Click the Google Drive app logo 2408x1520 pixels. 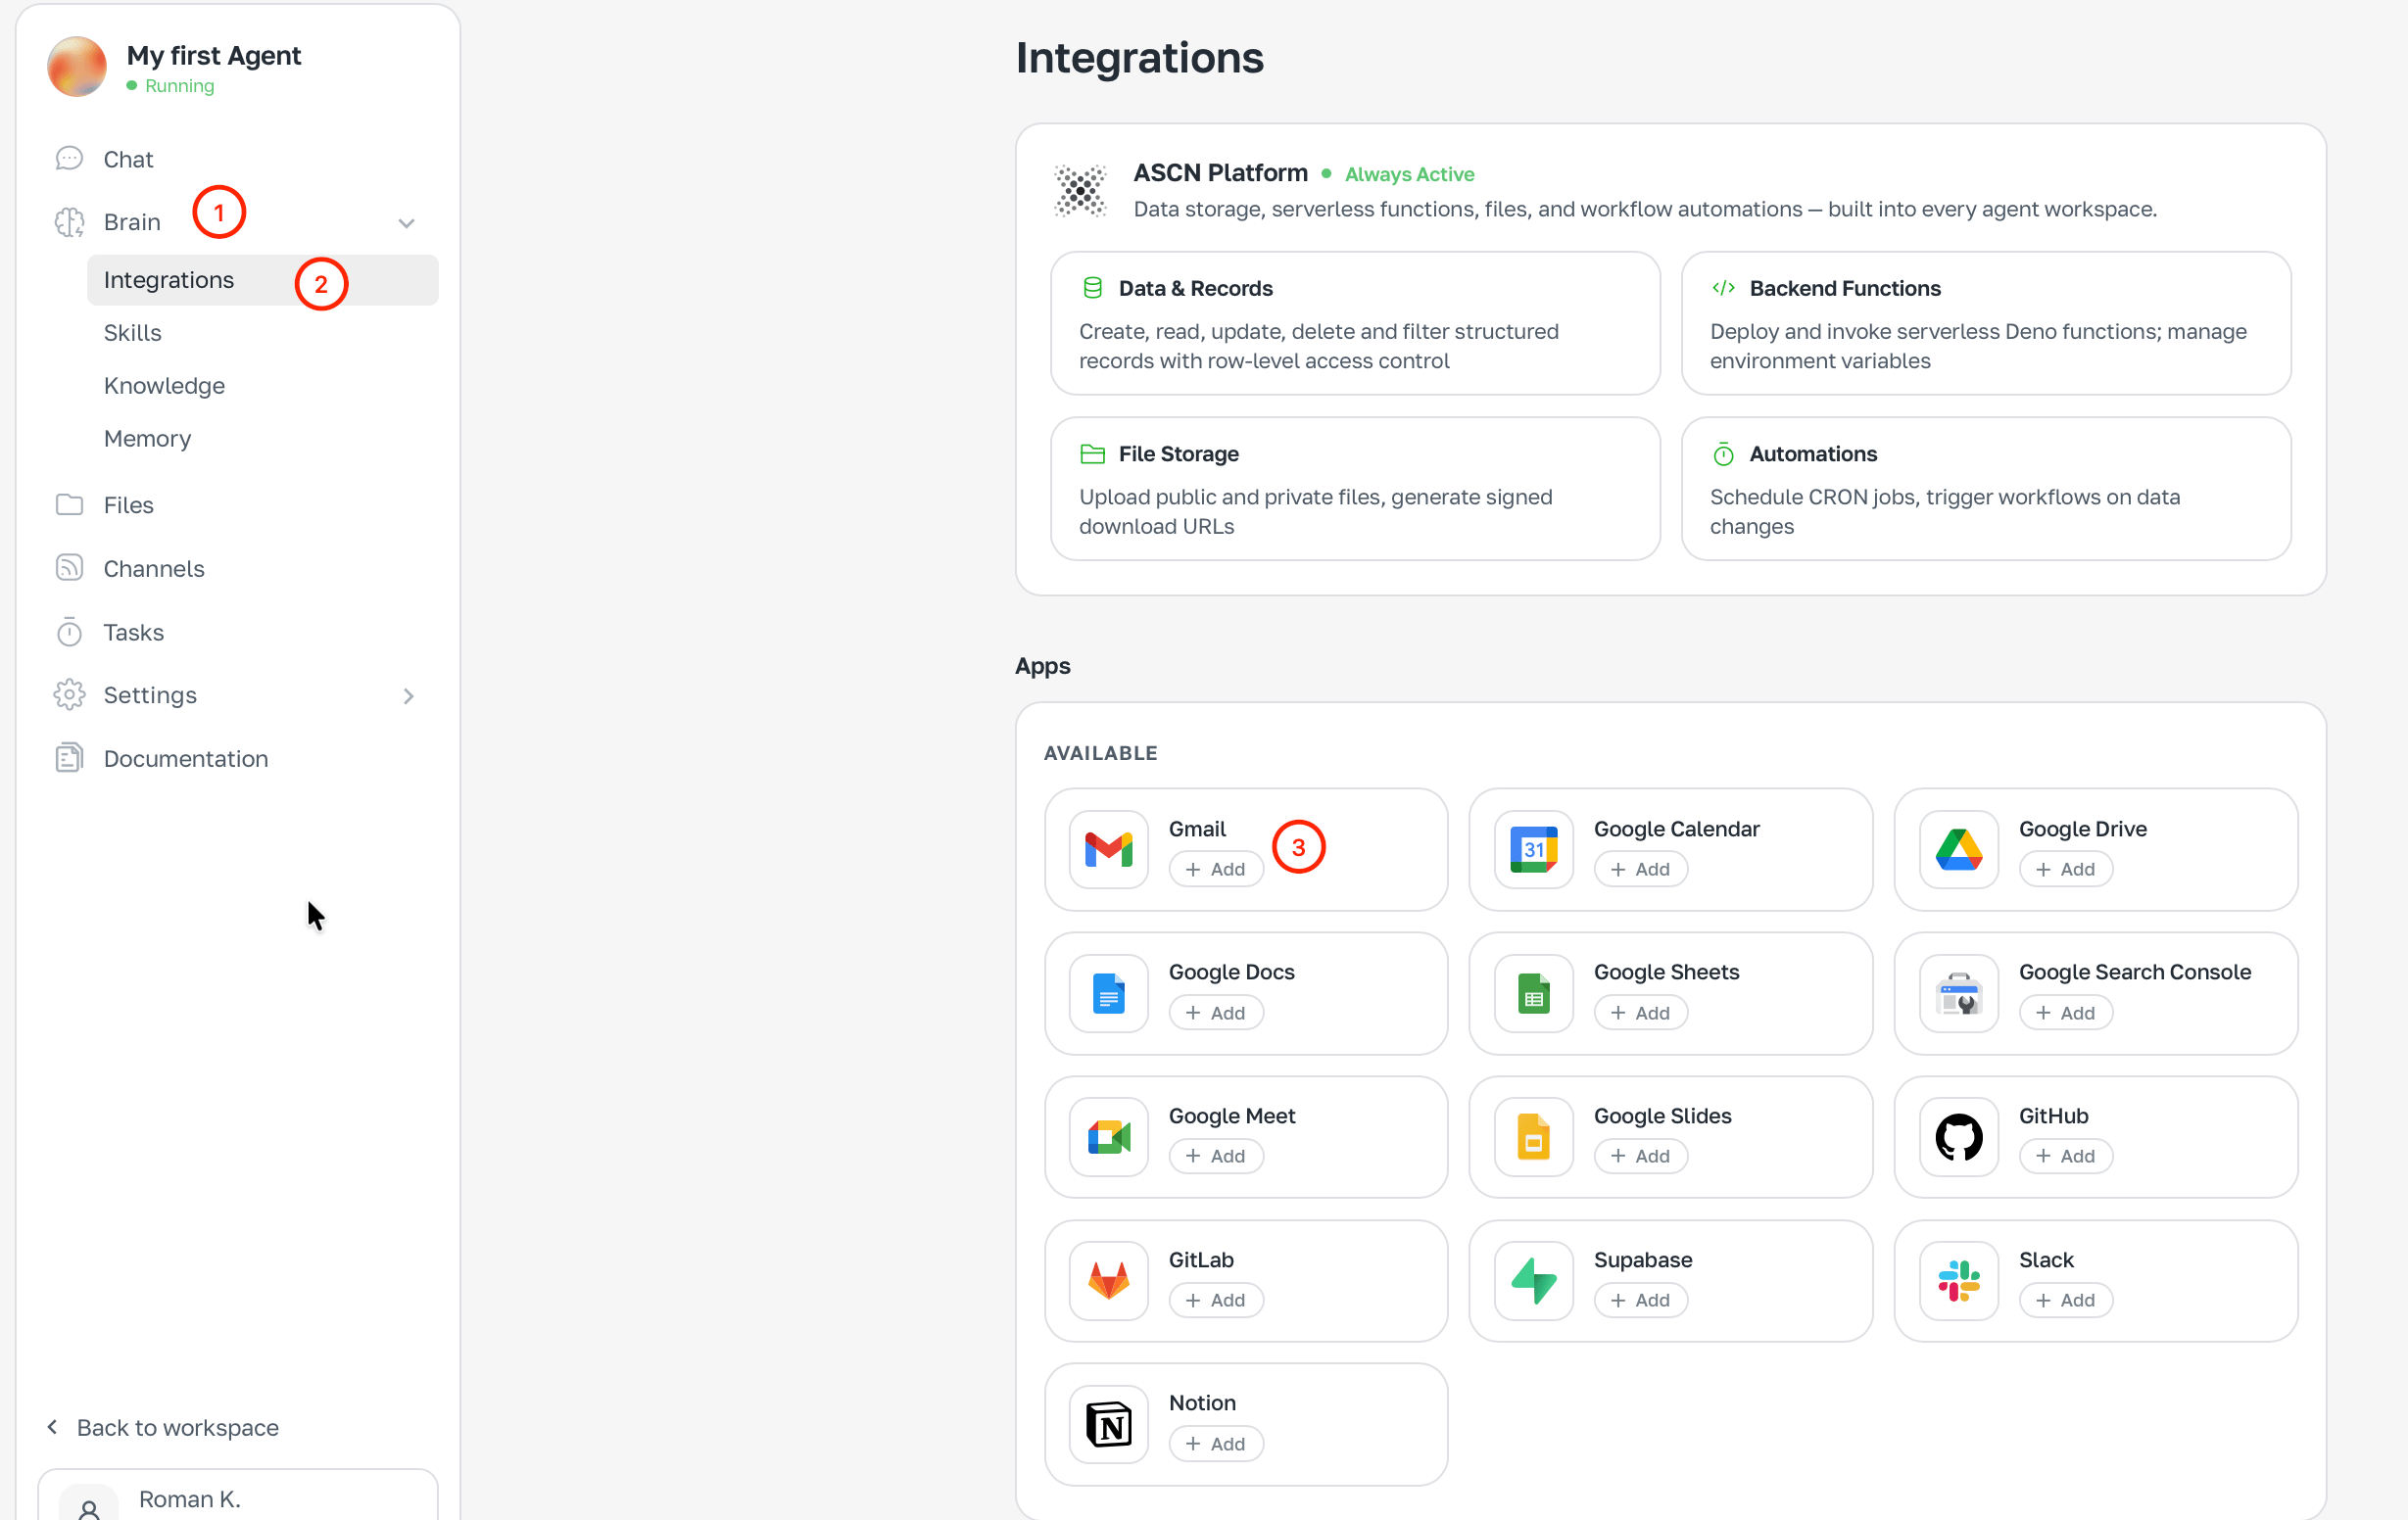[1959, 850]
